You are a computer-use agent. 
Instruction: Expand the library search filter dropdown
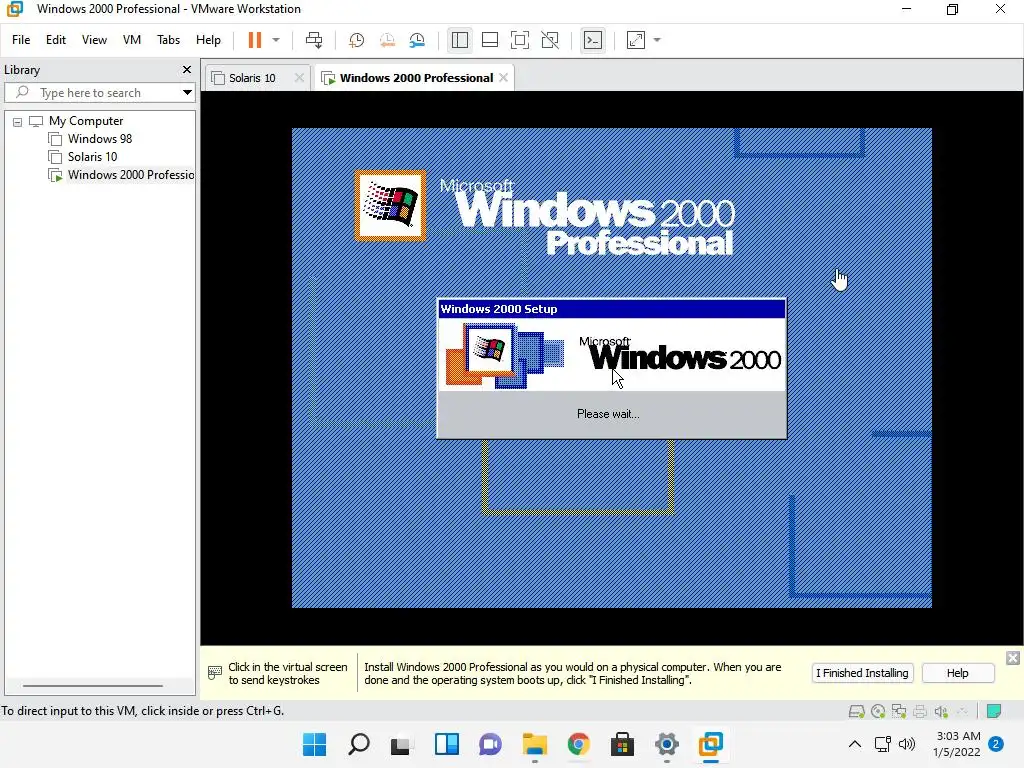tap(187, 93)
